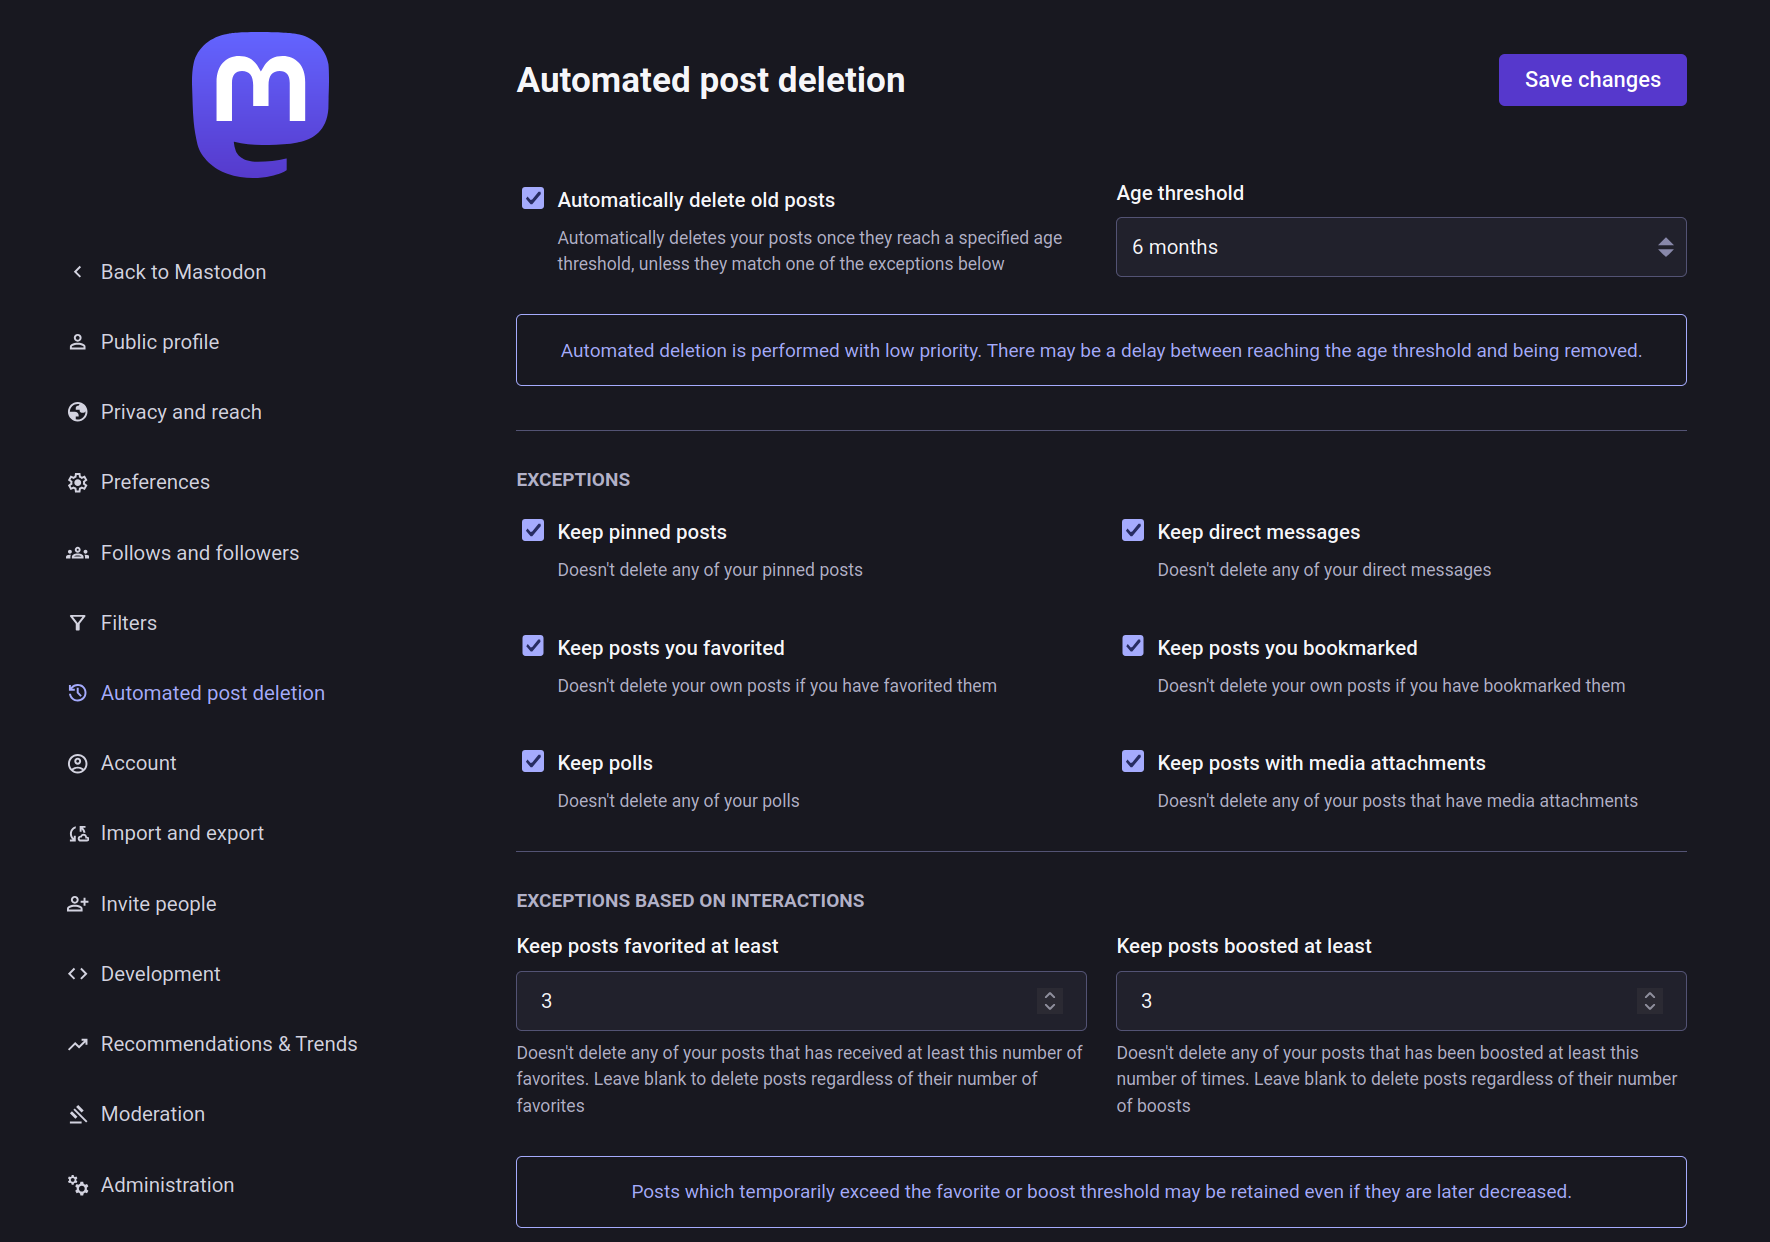Click the Preferences gear icon
Image resolution: width=1770 pixels, height=1242 pixels.
[77, 482]
